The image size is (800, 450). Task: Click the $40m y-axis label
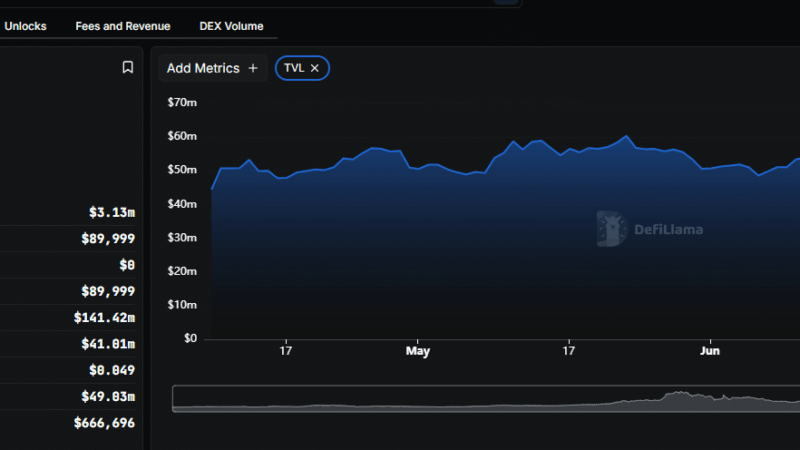[182, 204]
